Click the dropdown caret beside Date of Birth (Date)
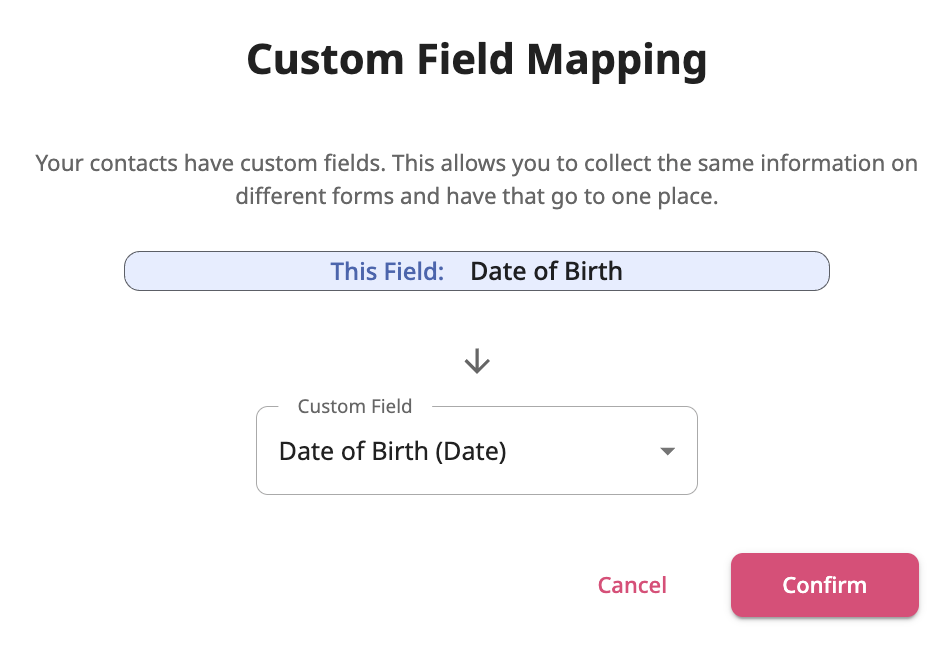952x648 pixels. coord(667,451)
